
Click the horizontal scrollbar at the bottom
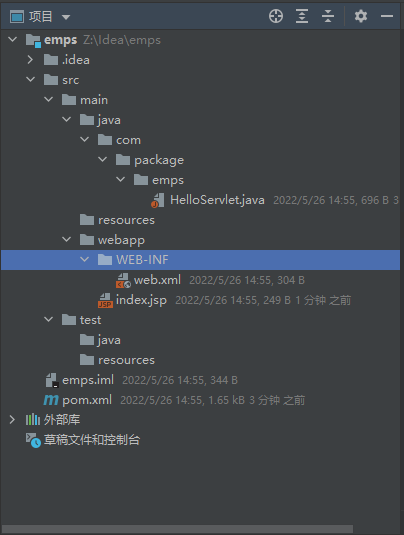(x=177, y=529)
